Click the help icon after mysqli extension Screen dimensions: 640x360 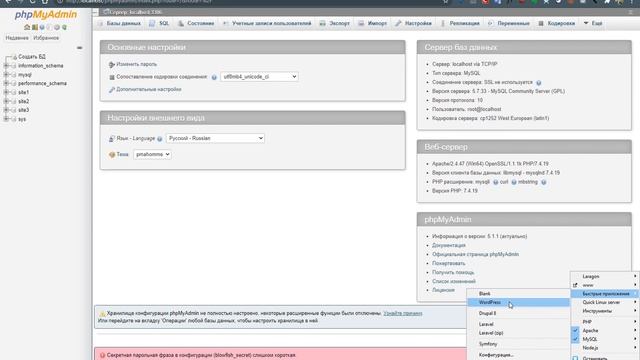coord(495,182)
